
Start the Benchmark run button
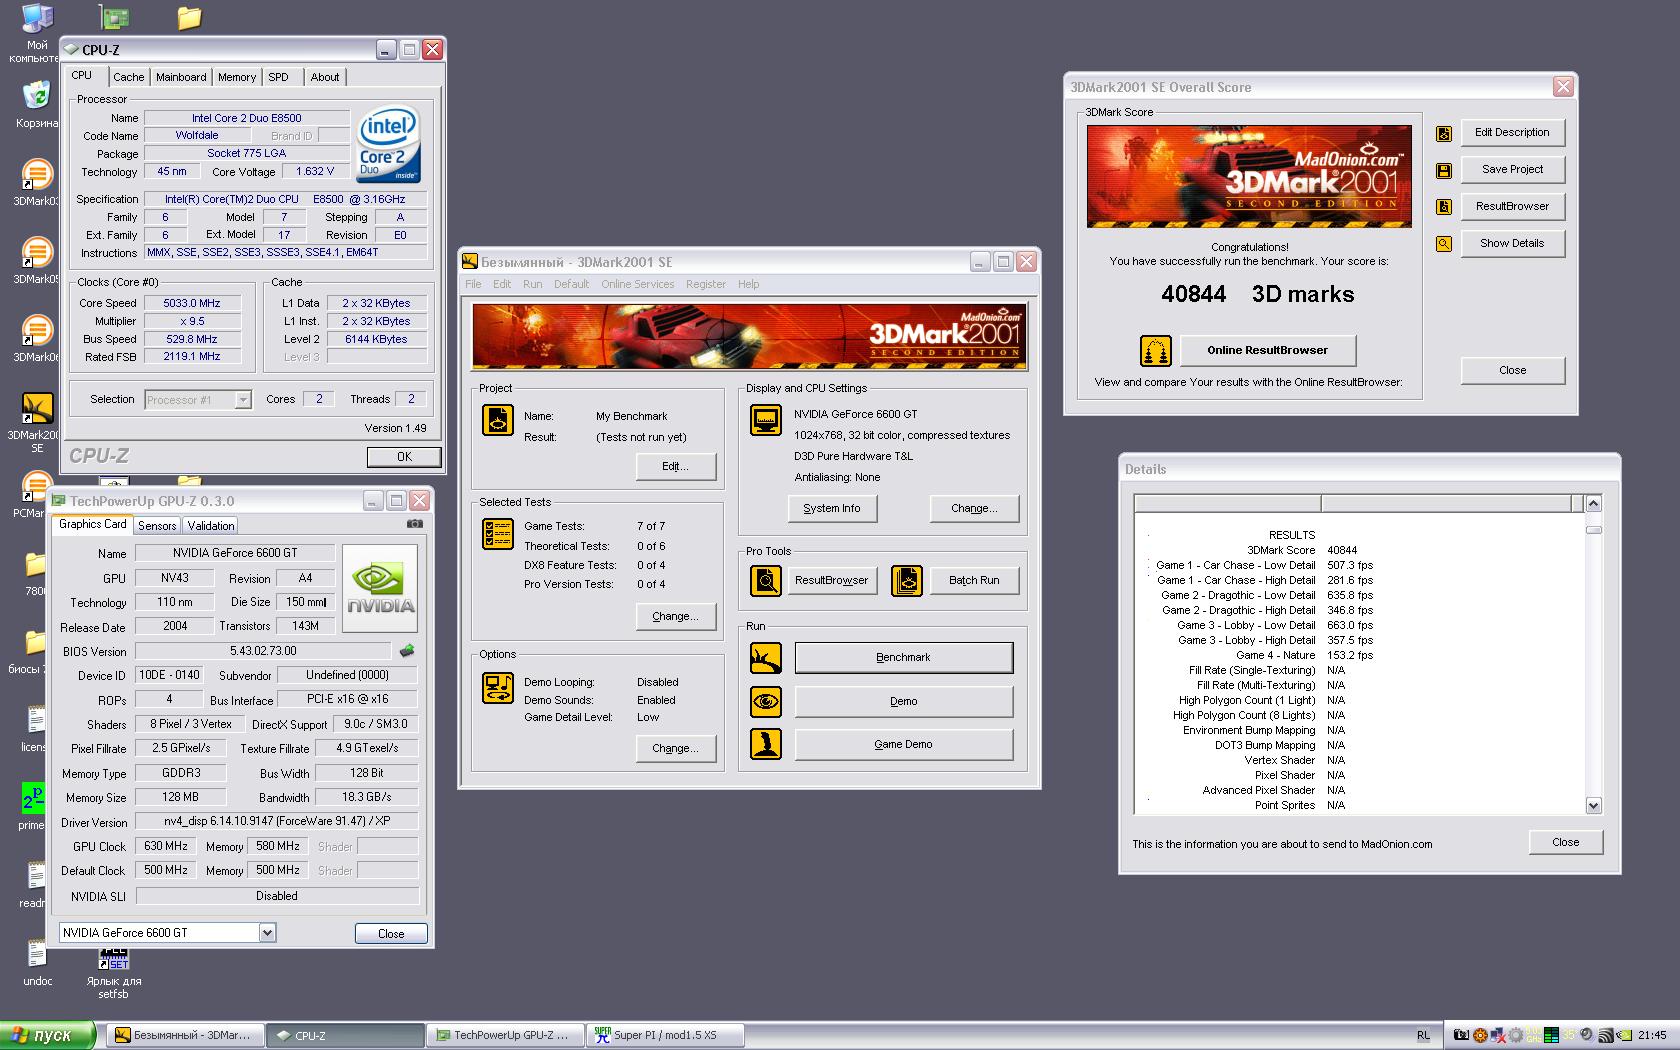coord(903,658)
